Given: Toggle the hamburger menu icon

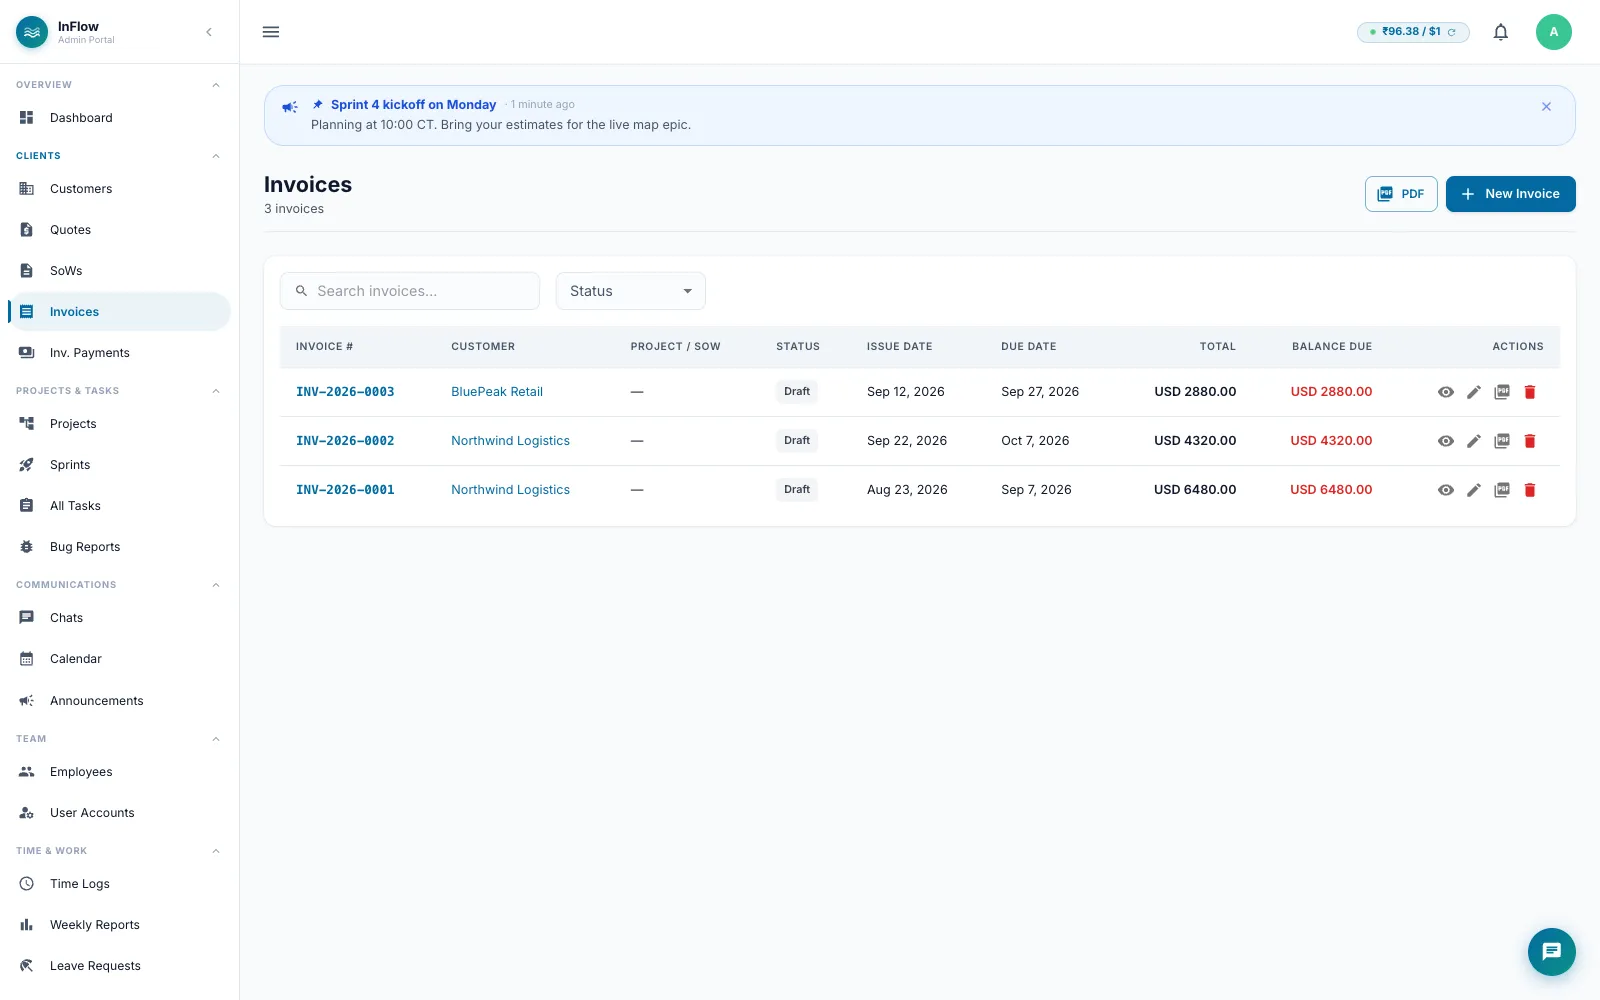Looking at the screenshot, I should (x=271, y=32).
